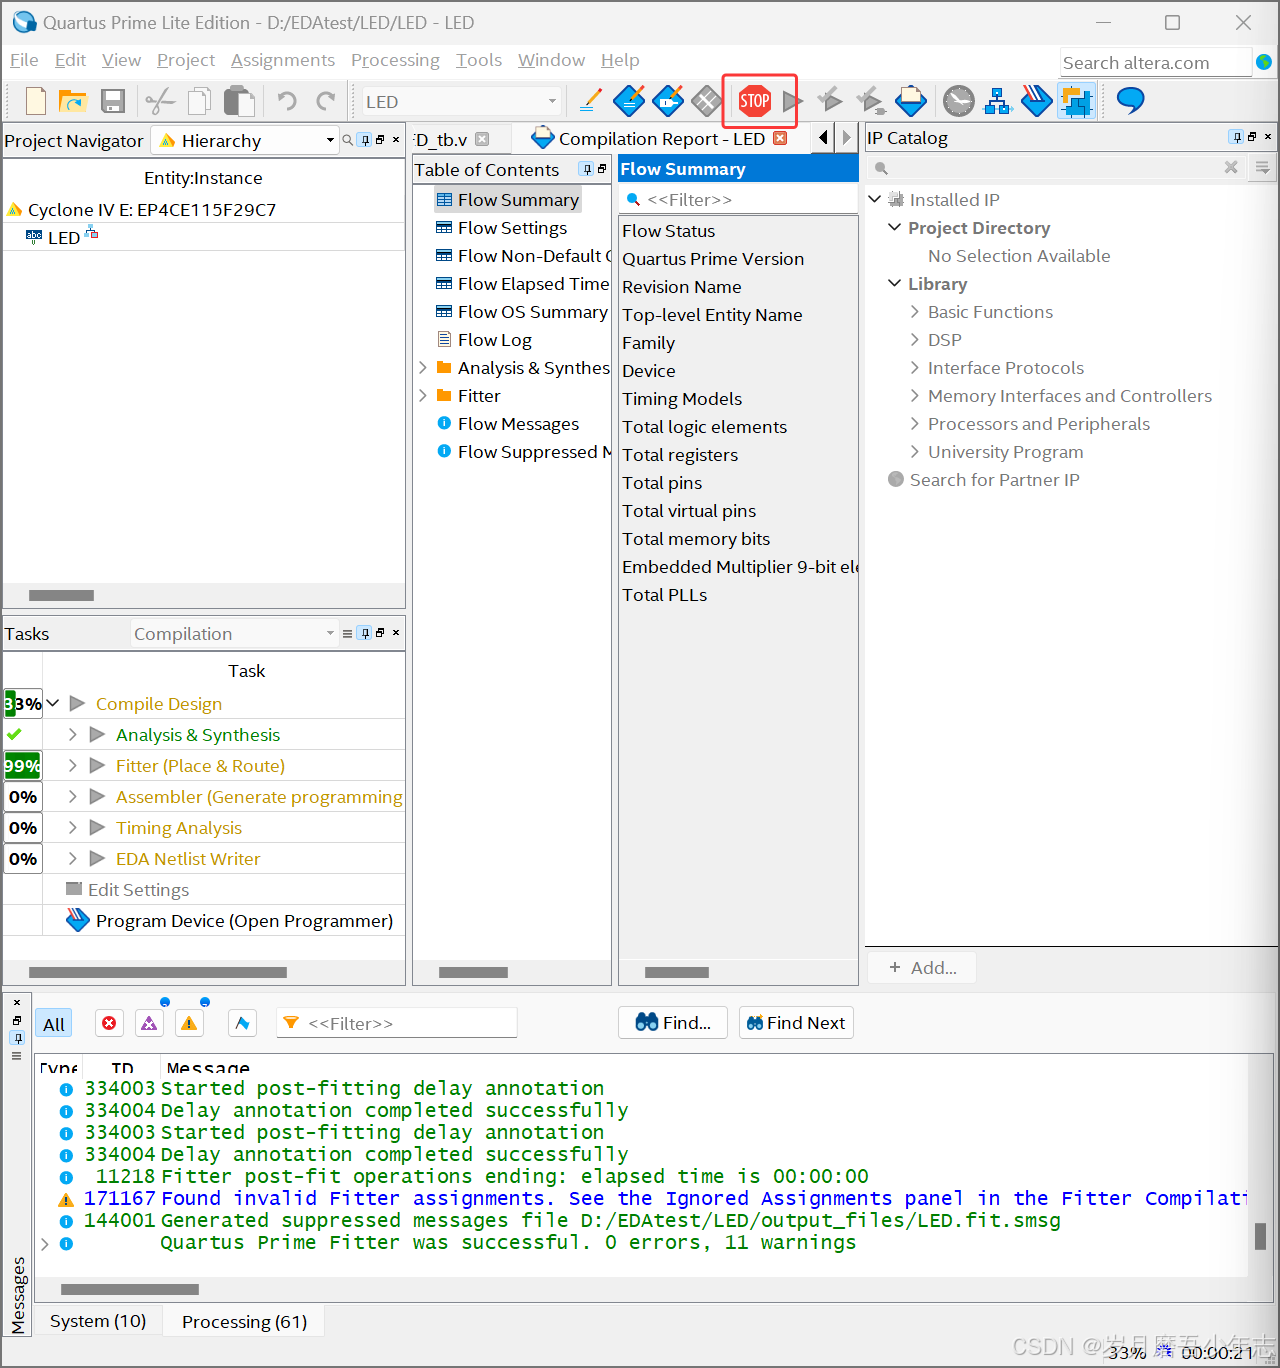Toggle the All messages filter
Viewport: 1280px width, 1368px height.
[54, 1024]
